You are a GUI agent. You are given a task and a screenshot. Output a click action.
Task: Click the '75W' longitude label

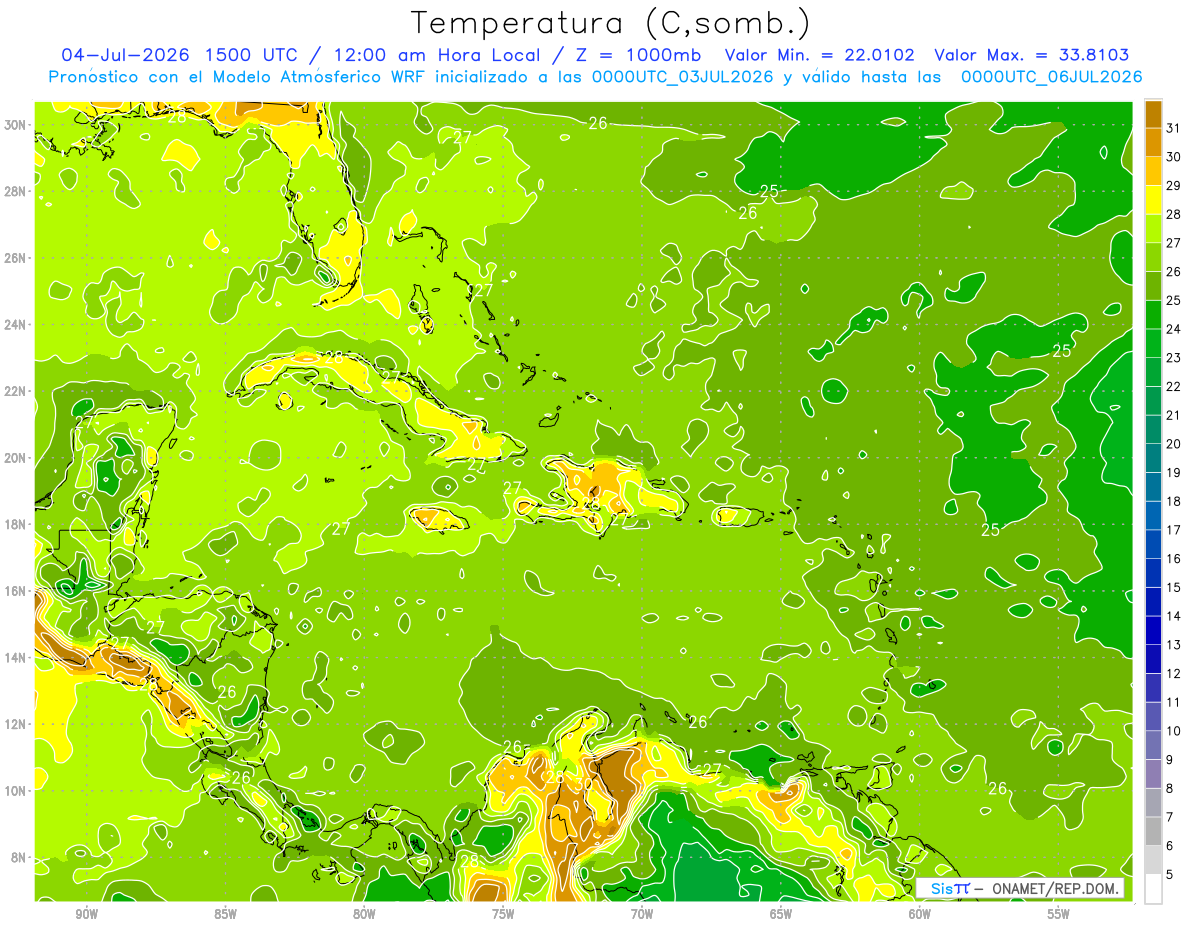coord(503,914)
